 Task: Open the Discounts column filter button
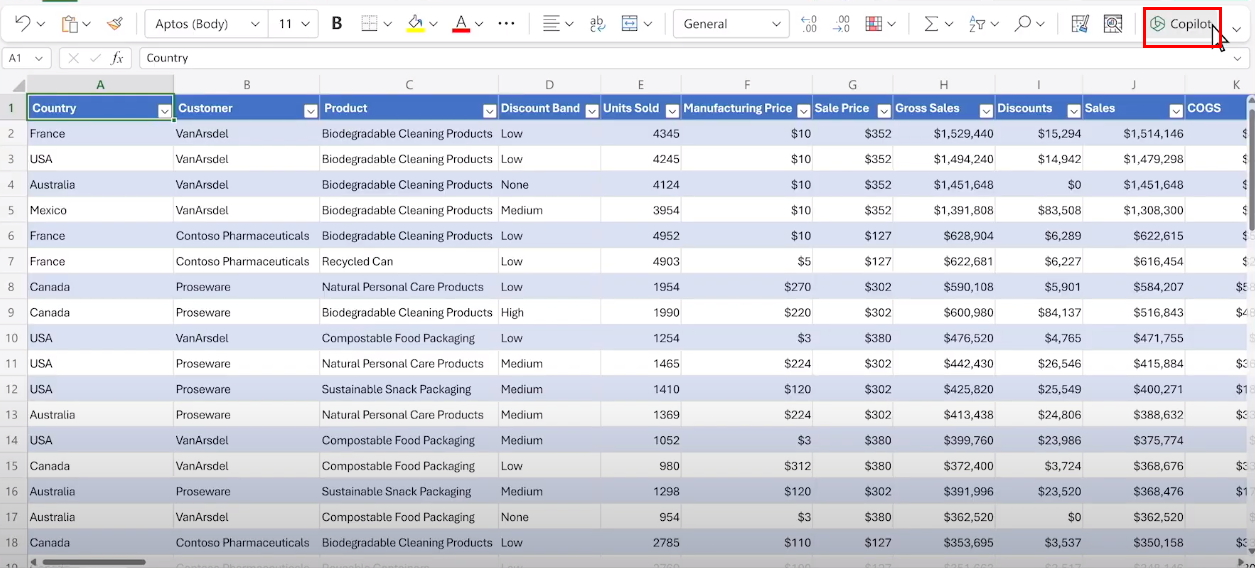pyautogui.click(x=1074, y=111)
